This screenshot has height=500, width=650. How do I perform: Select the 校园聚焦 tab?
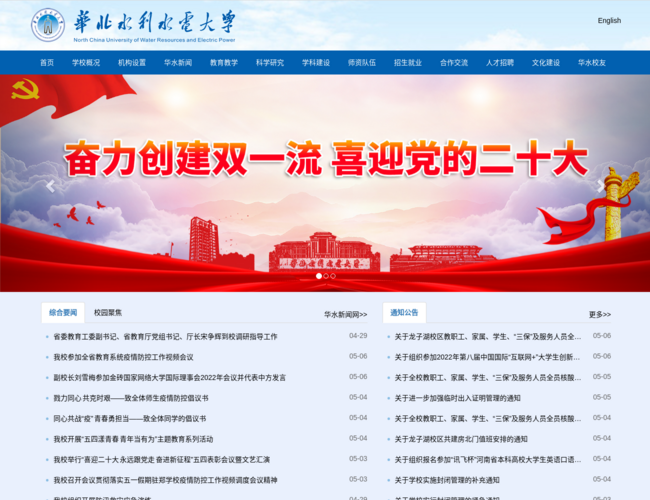[x=108, y=313]
